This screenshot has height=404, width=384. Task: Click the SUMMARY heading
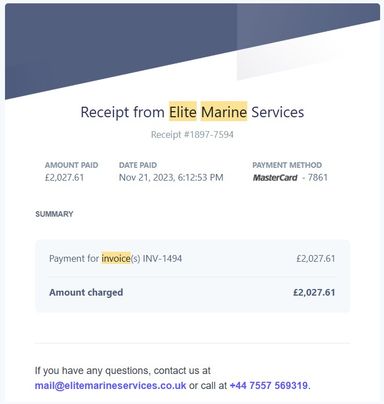[x=54, y=214]
